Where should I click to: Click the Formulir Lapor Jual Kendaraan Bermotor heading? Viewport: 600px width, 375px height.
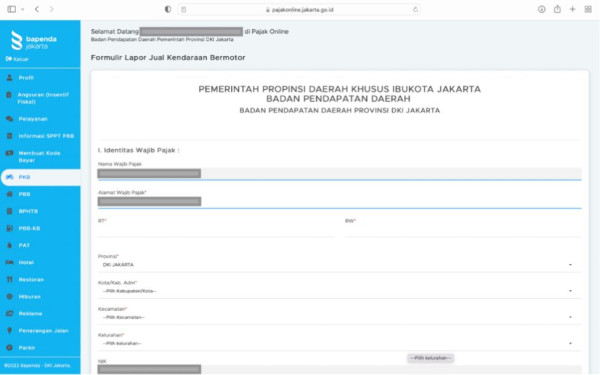168,58
